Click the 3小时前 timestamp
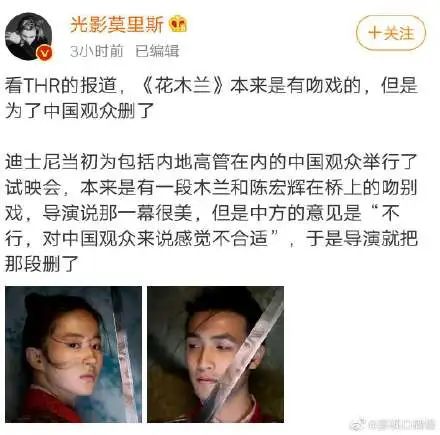 click(x=97, y=51)
